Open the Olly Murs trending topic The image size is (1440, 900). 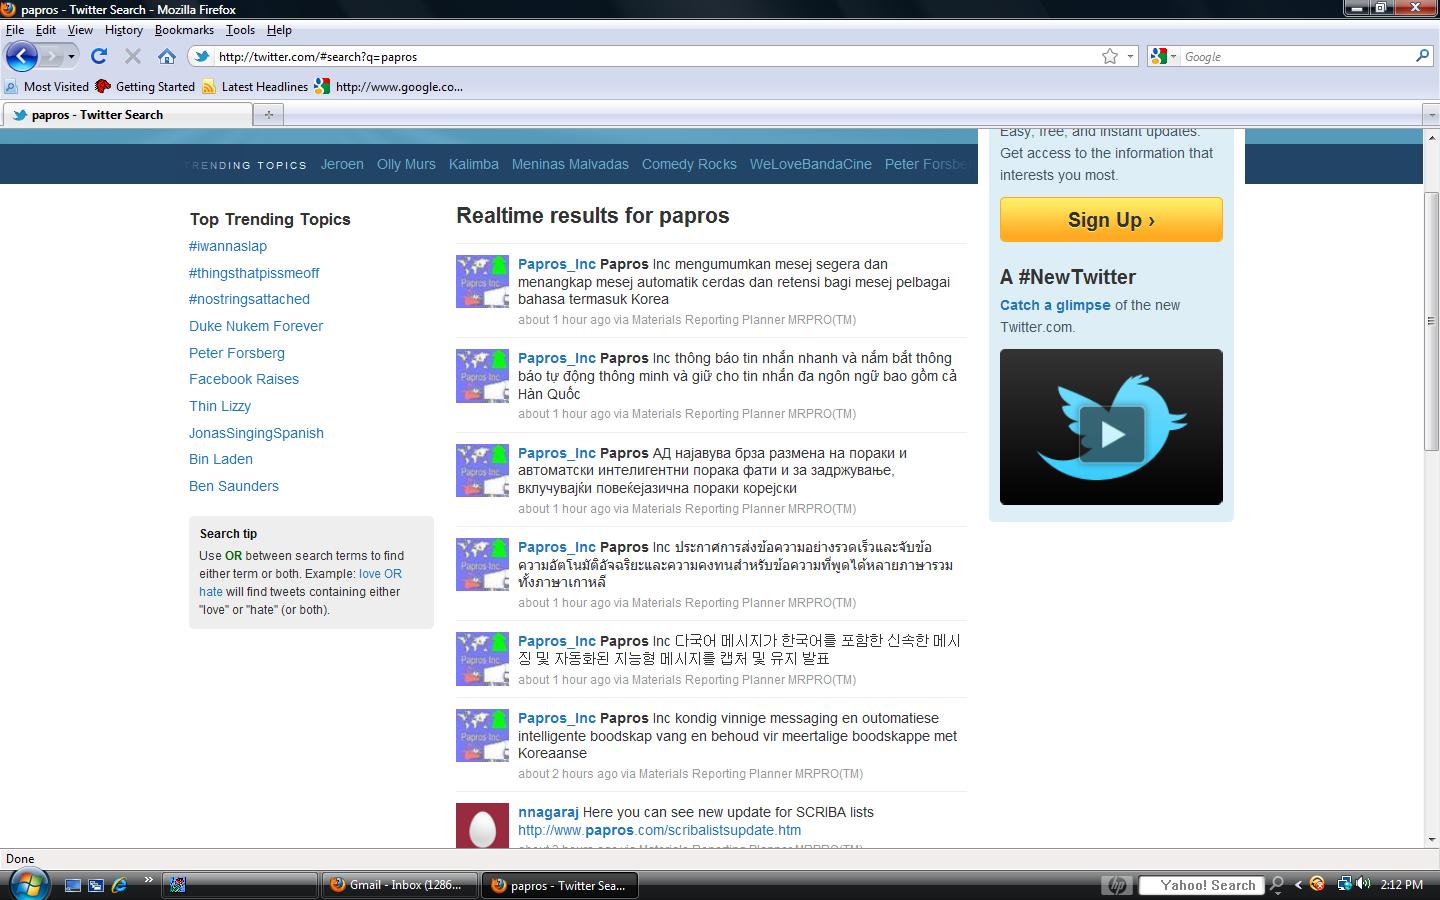[406, 164]
